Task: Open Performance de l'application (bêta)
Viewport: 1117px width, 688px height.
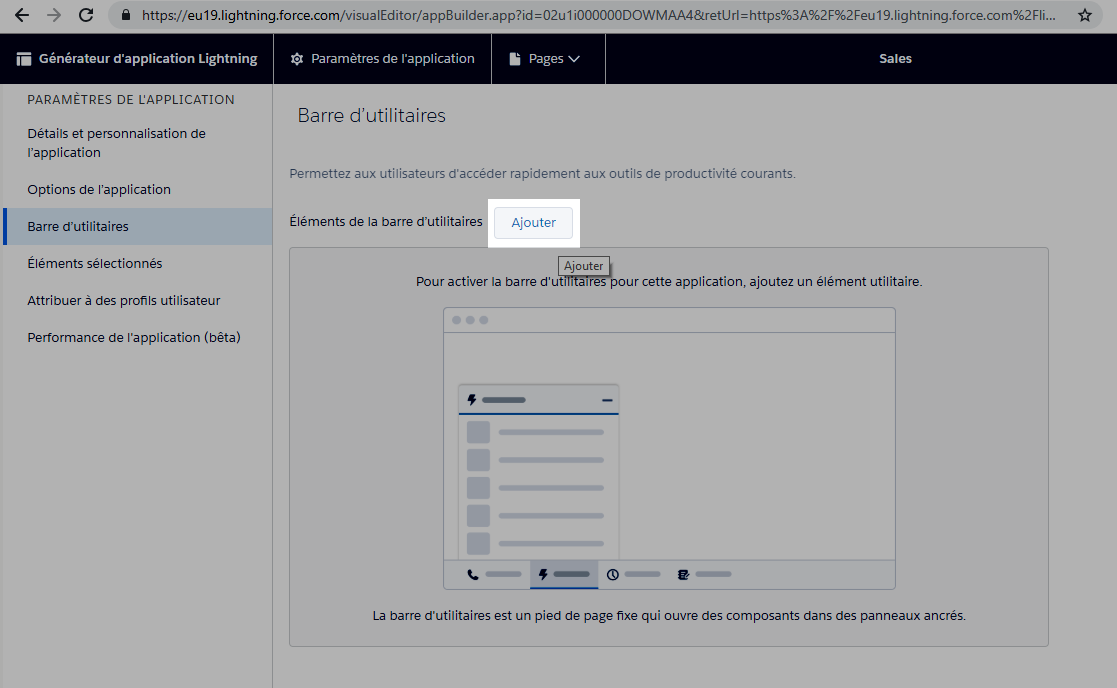Action: (x=137, y=338)
